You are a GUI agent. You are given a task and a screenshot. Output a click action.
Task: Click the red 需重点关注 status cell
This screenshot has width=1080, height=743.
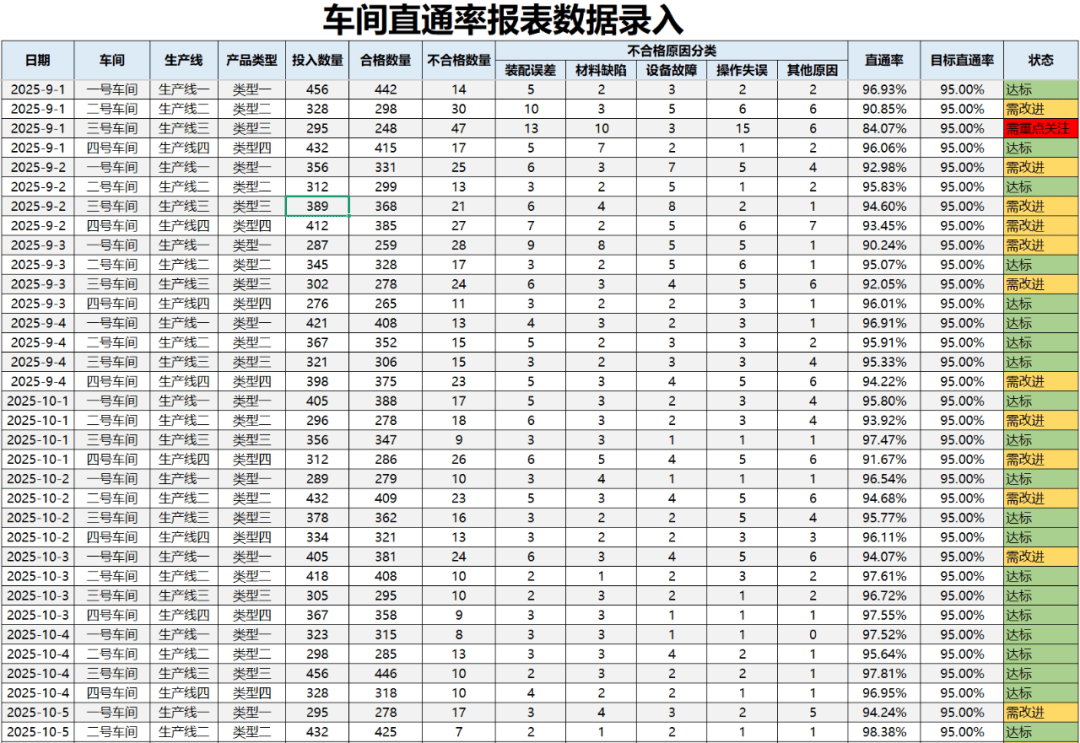tap(1040, 128)
